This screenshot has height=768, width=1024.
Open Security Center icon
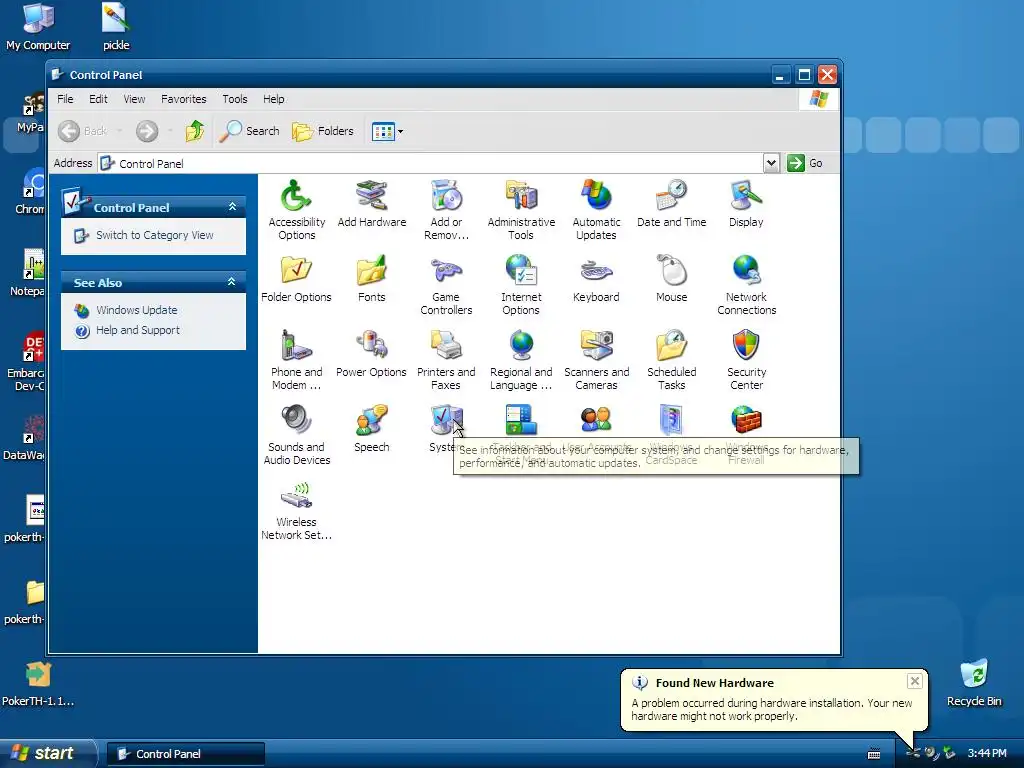[x=746, y=360]
